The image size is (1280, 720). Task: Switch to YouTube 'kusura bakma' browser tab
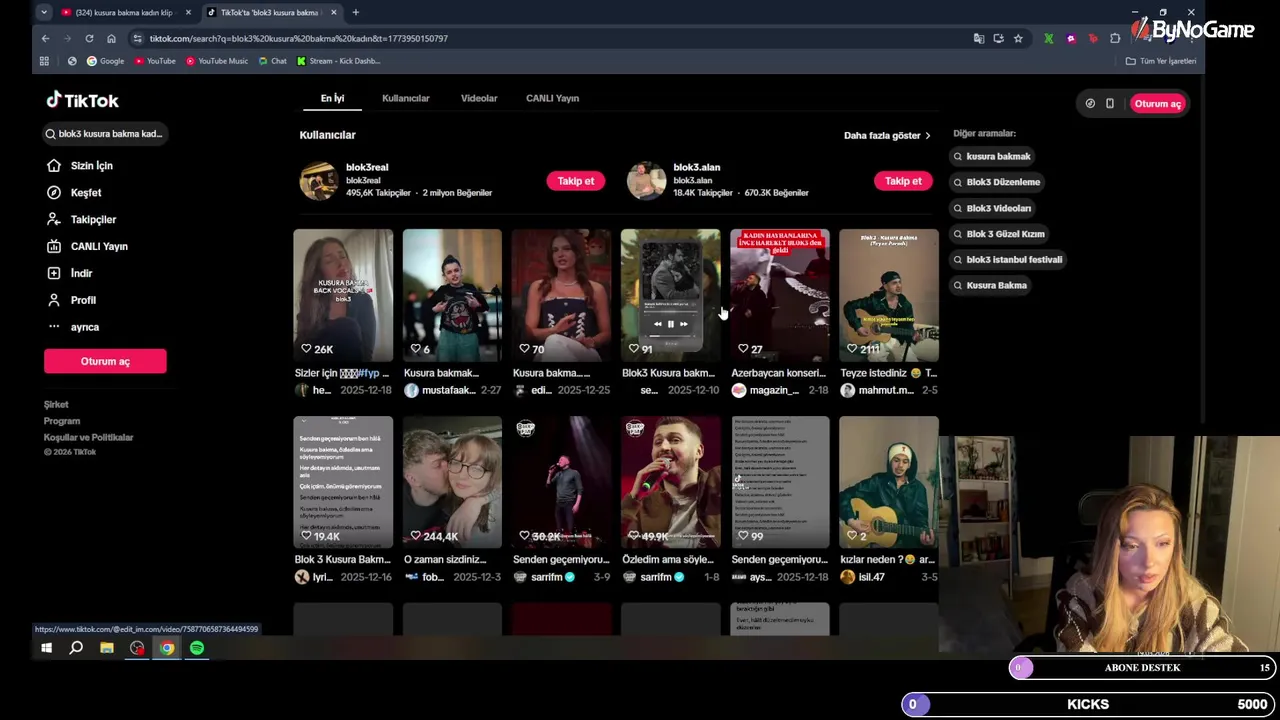point(124,12)
